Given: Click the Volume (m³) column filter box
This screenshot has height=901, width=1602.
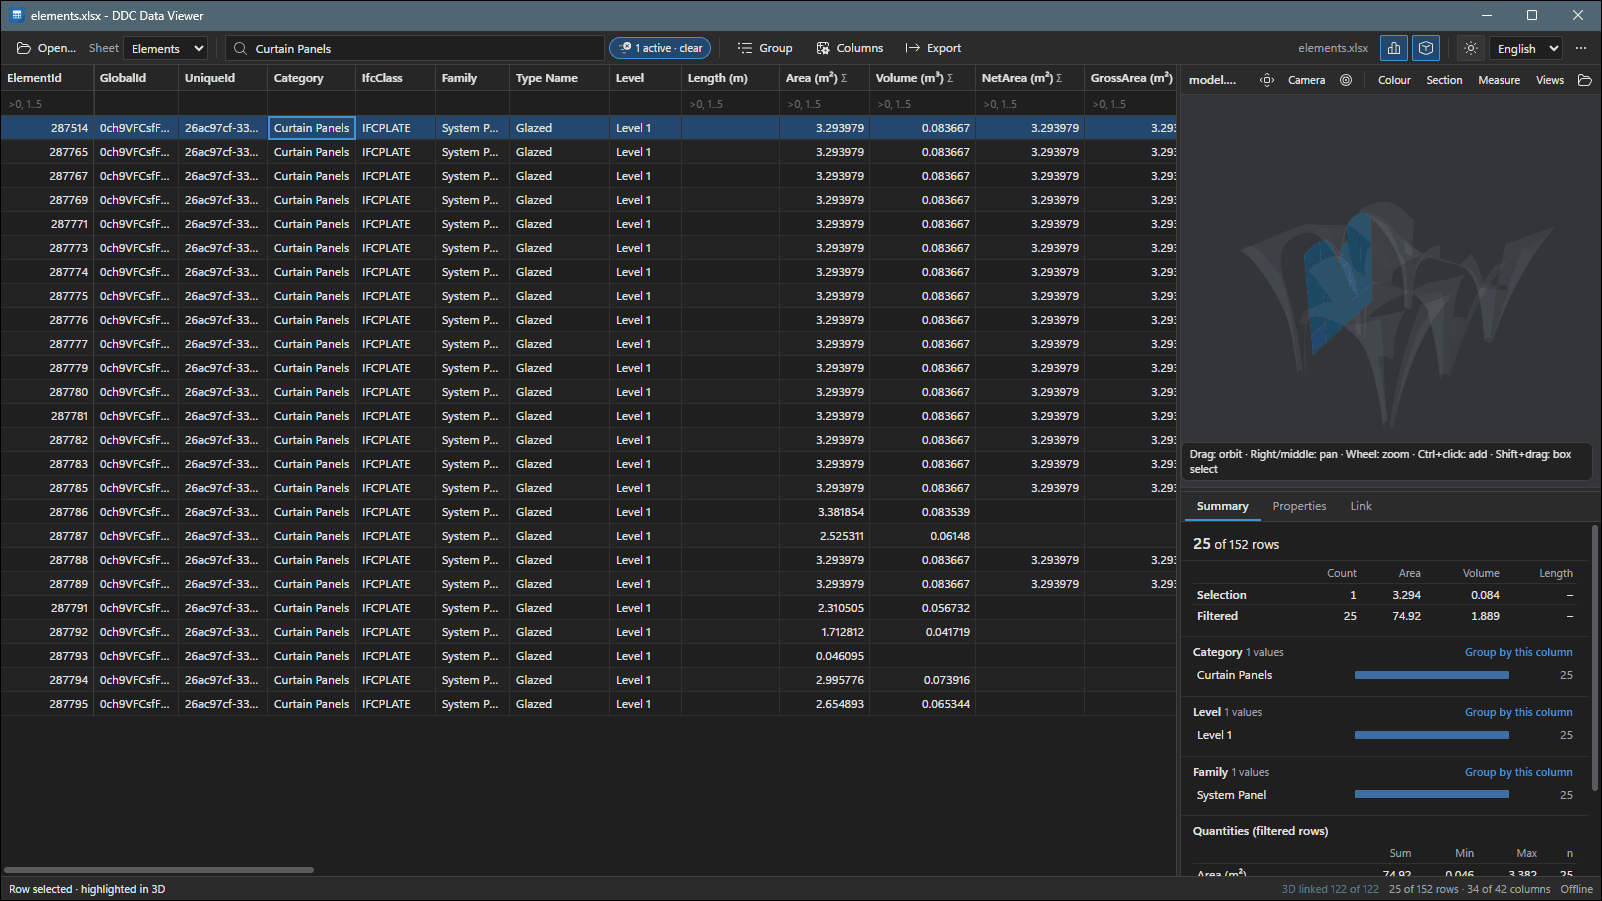Looking at the screenshot, I should tap(922, 104).
